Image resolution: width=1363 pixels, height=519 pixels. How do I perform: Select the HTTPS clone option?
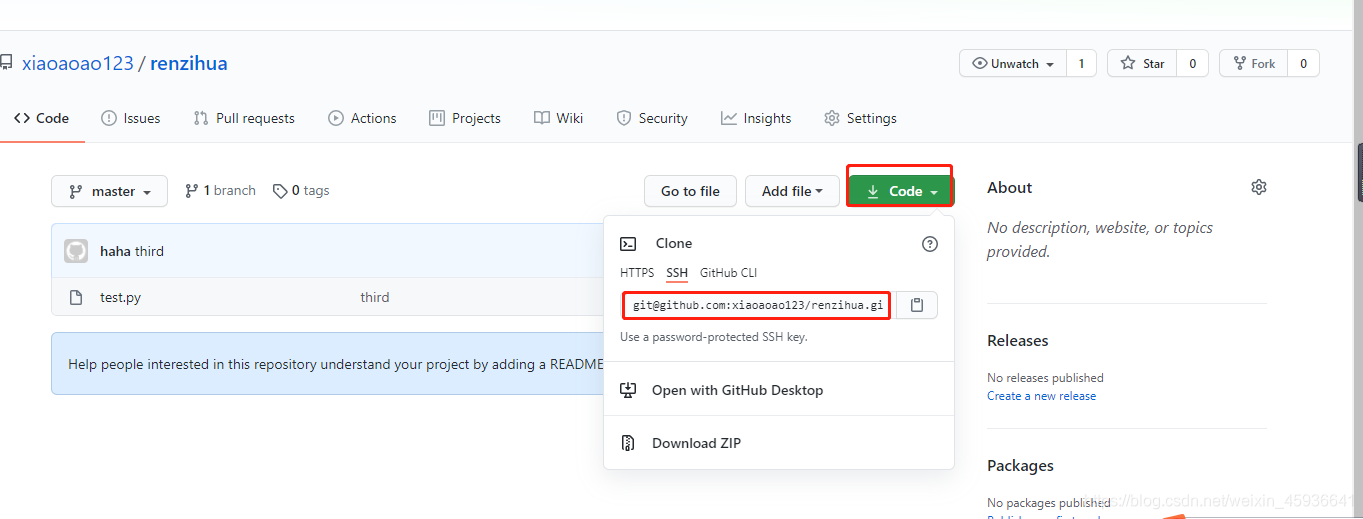[637, 273]
